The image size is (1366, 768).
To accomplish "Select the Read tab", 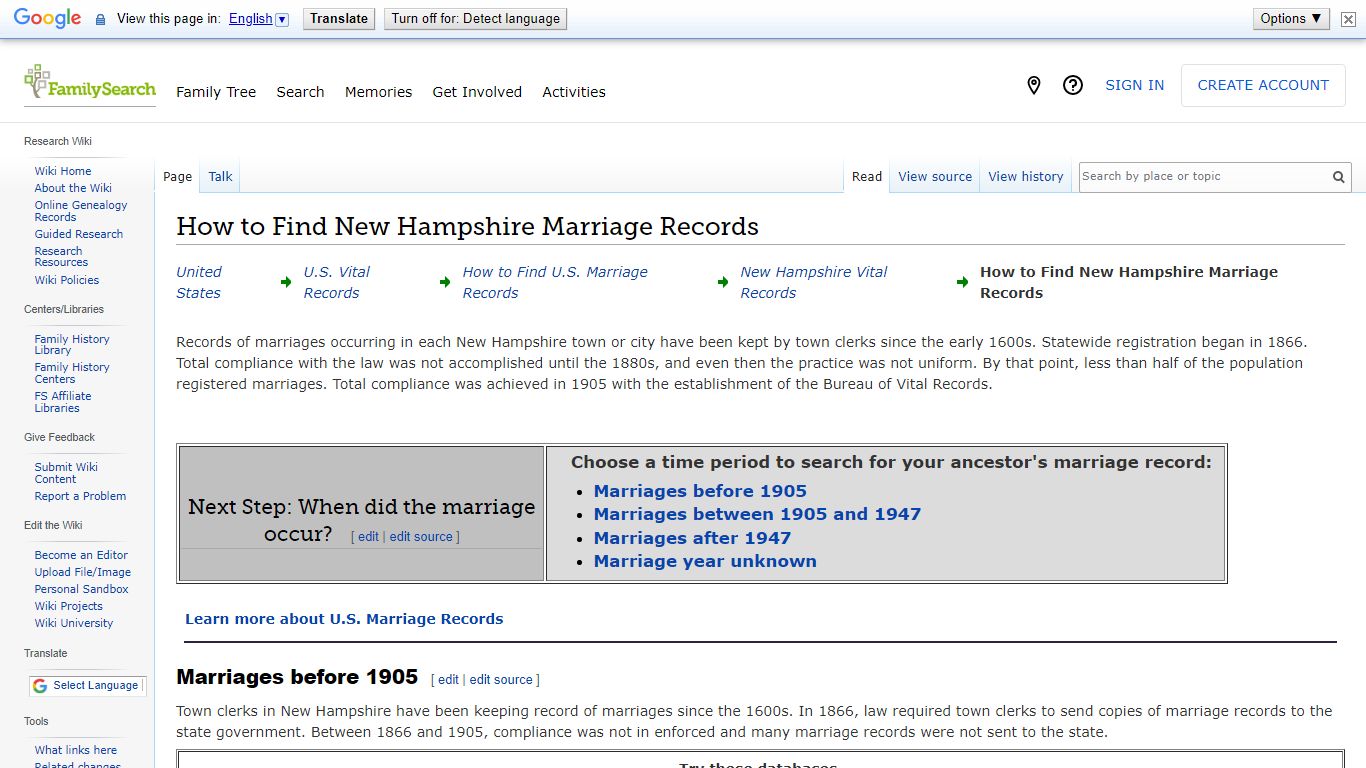I will click(x=867, y=177).
